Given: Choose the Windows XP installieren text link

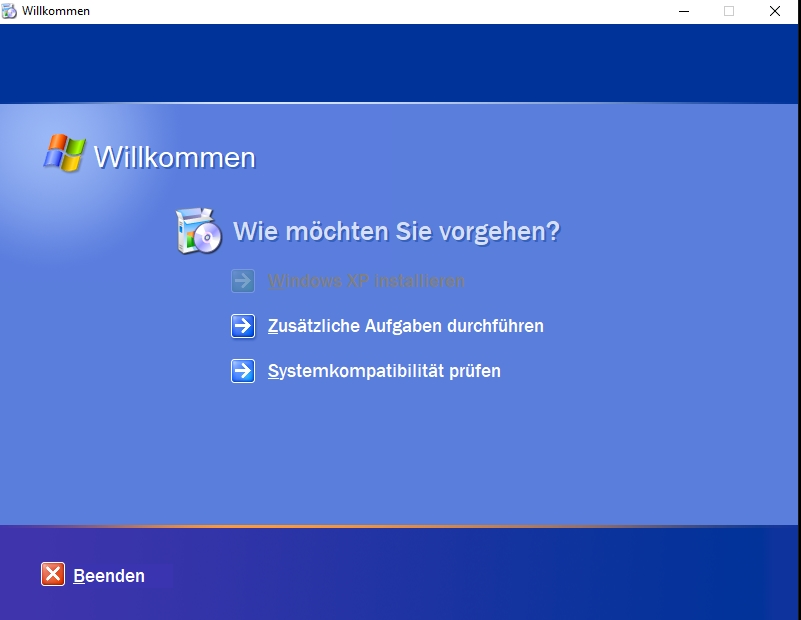Looking at the screenshot, I should (x=366, y=281).
